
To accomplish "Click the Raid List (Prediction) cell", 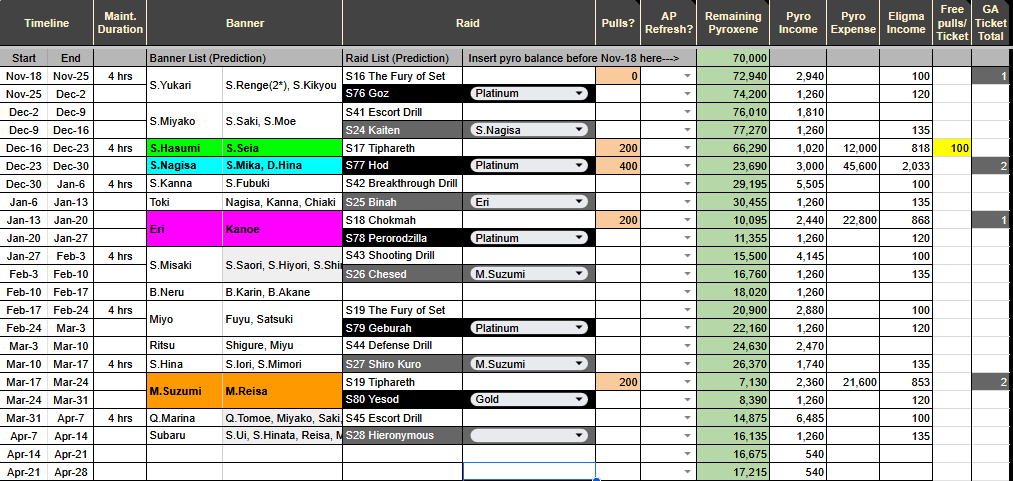I will coord(402,58).
